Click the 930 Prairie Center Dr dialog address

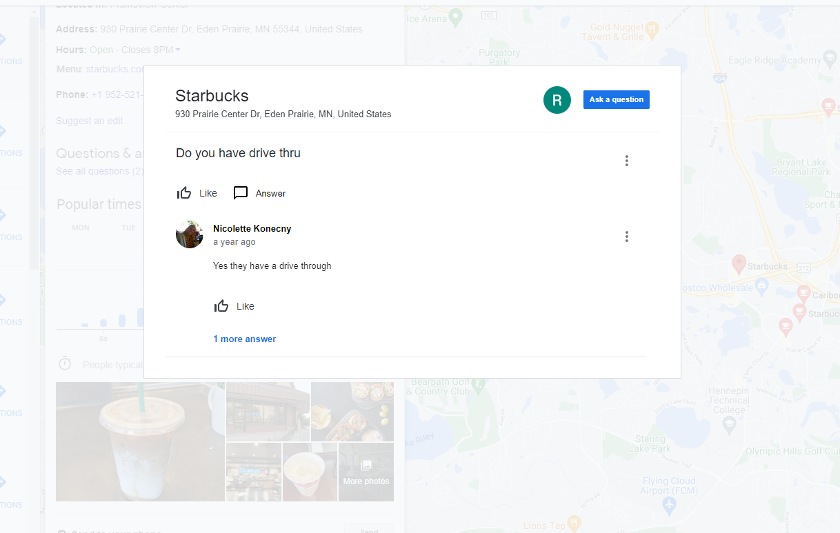(283, 114)
